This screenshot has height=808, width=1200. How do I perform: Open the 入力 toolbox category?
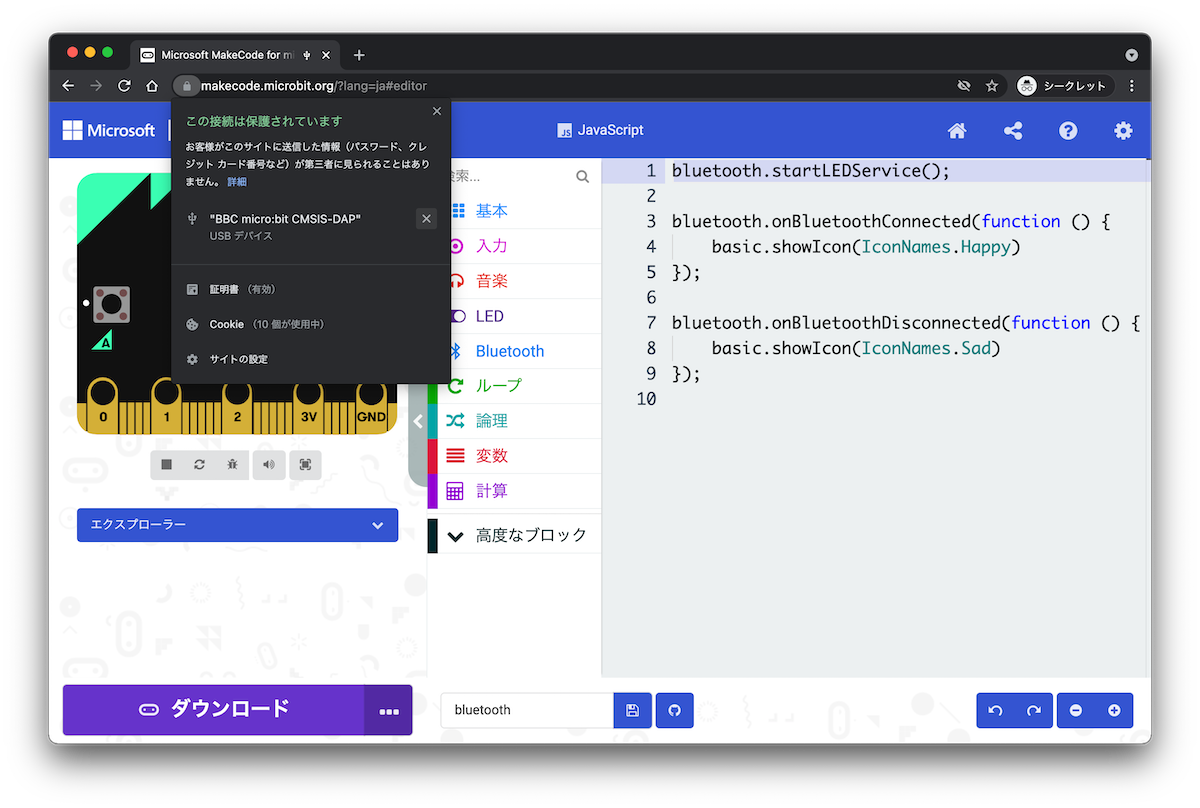514,246
